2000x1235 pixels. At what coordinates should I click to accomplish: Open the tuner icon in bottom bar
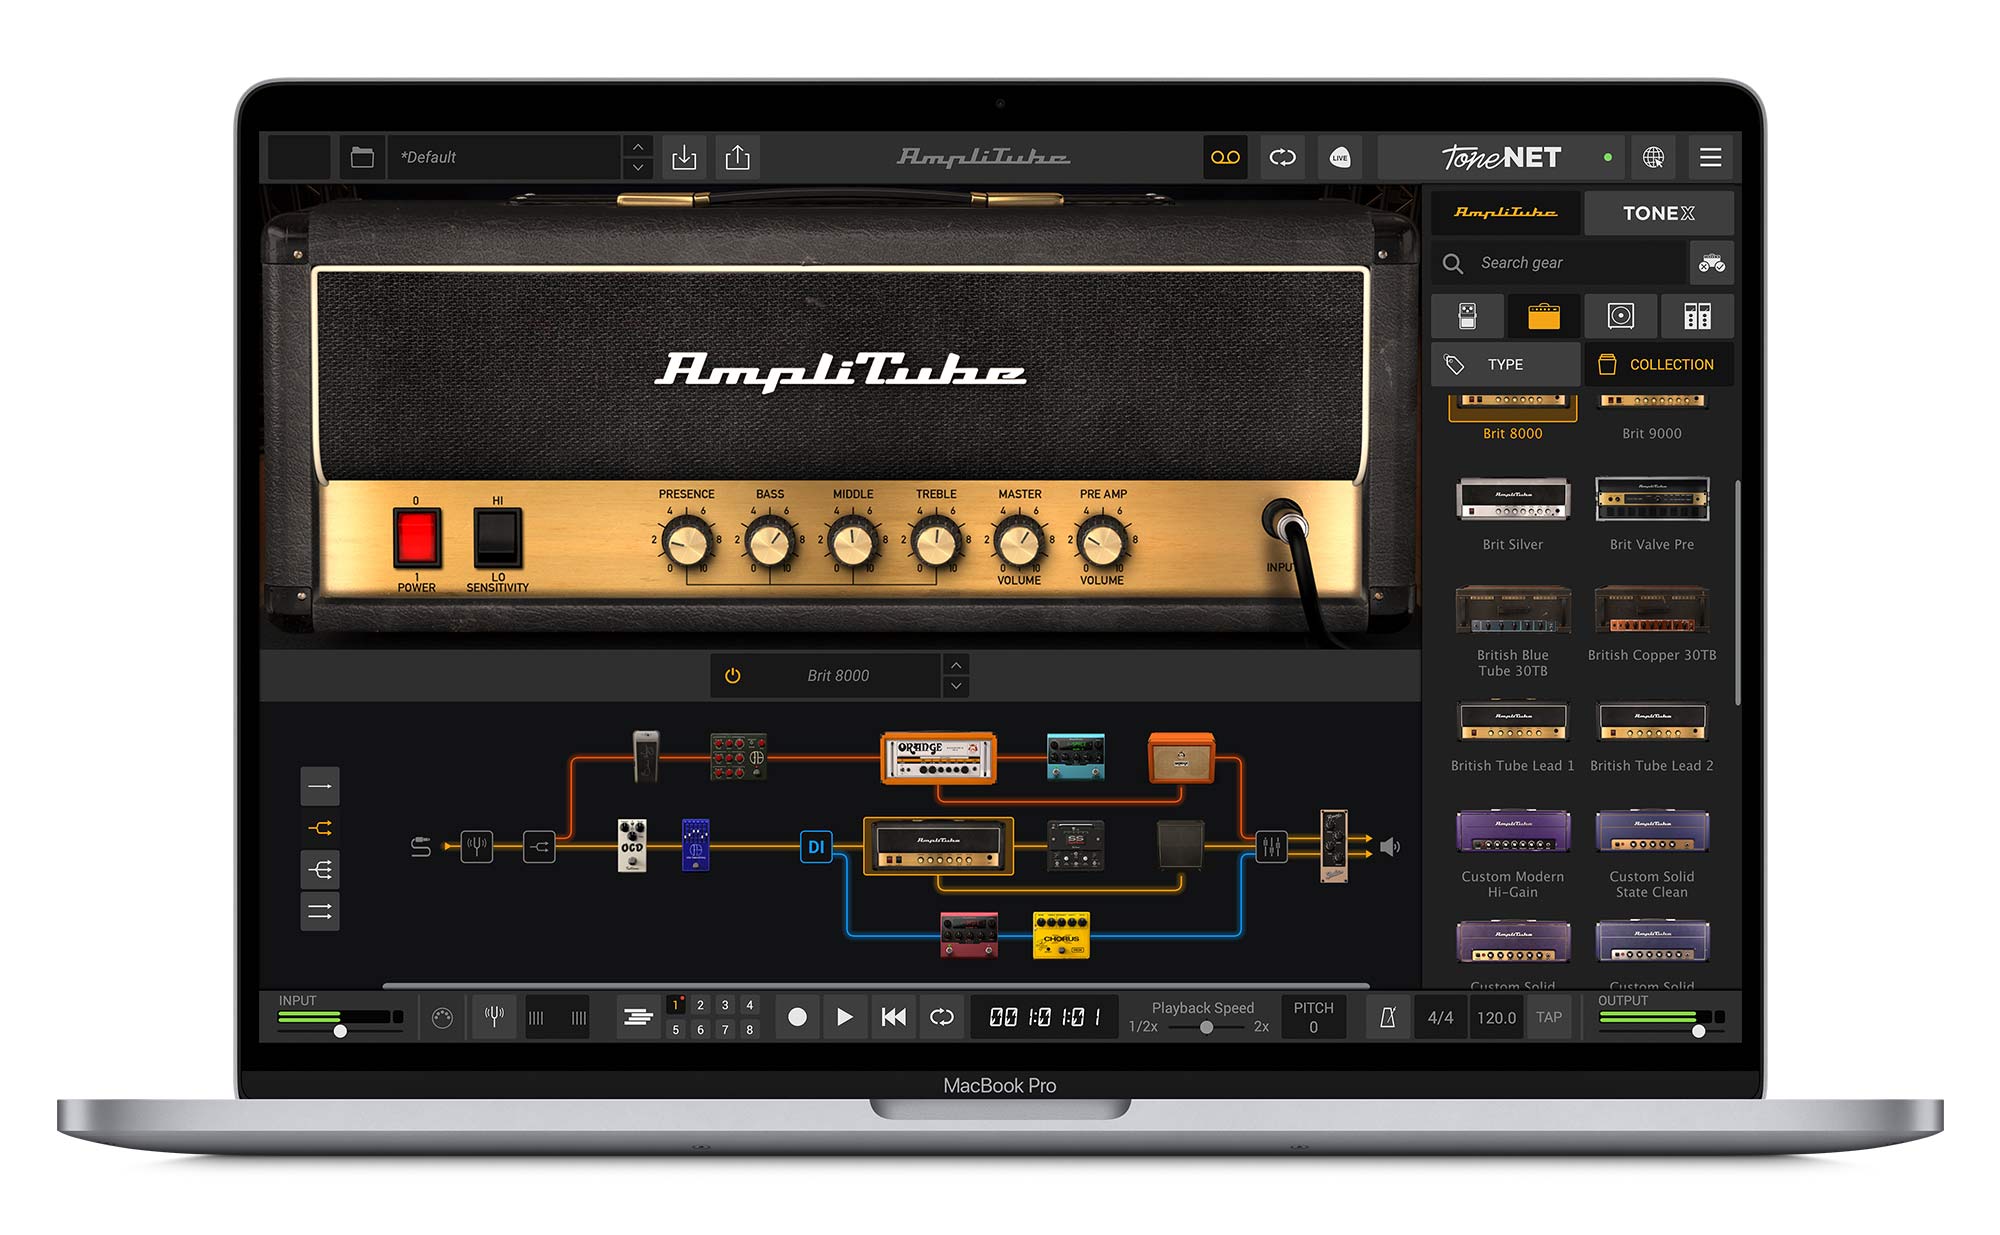point(494,1017)
